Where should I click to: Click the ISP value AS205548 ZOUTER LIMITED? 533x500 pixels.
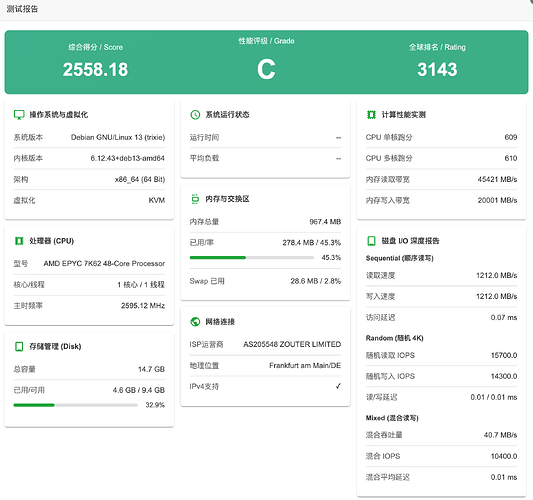(x=292, y=344)
